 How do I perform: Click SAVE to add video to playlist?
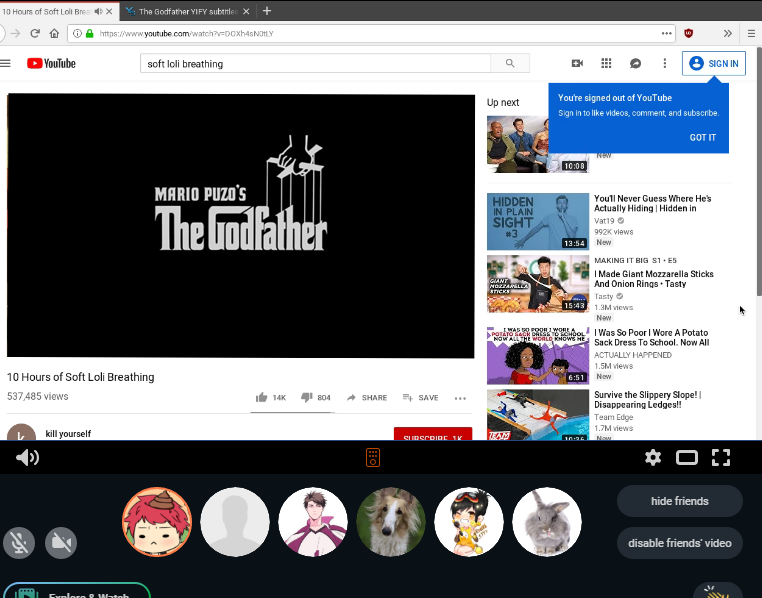[421, 397]
